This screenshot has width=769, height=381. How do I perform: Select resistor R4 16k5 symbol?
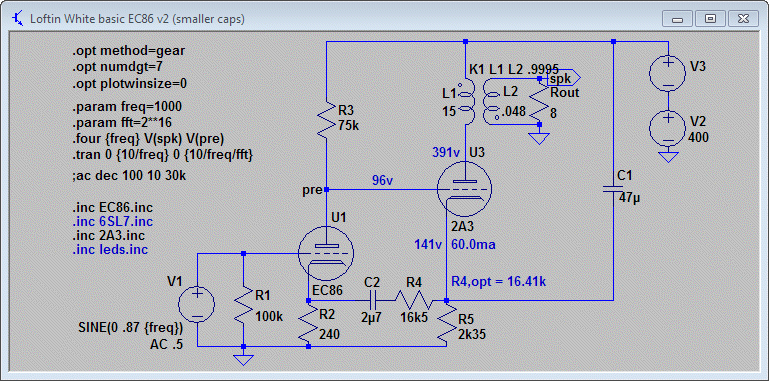(414, 300)
